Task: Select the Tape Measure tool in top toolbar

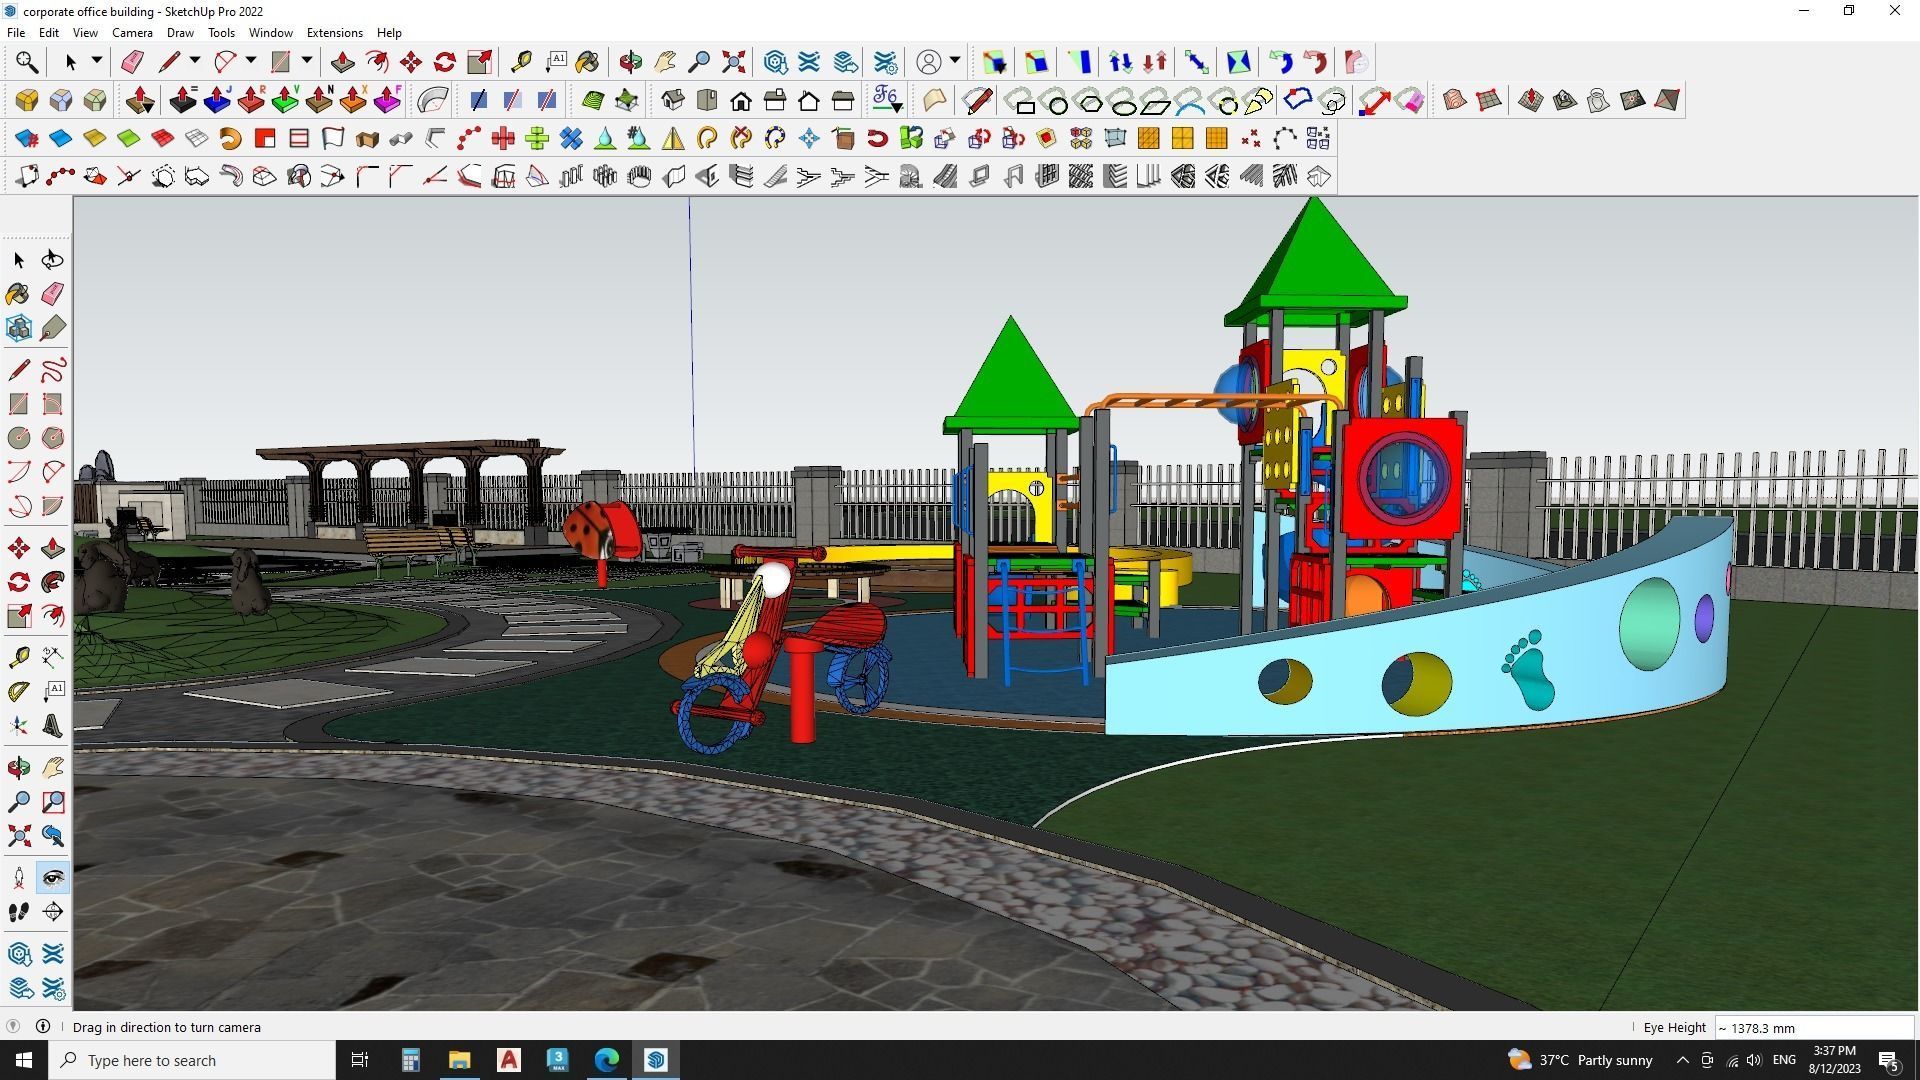Action: (x=521, y=62)
